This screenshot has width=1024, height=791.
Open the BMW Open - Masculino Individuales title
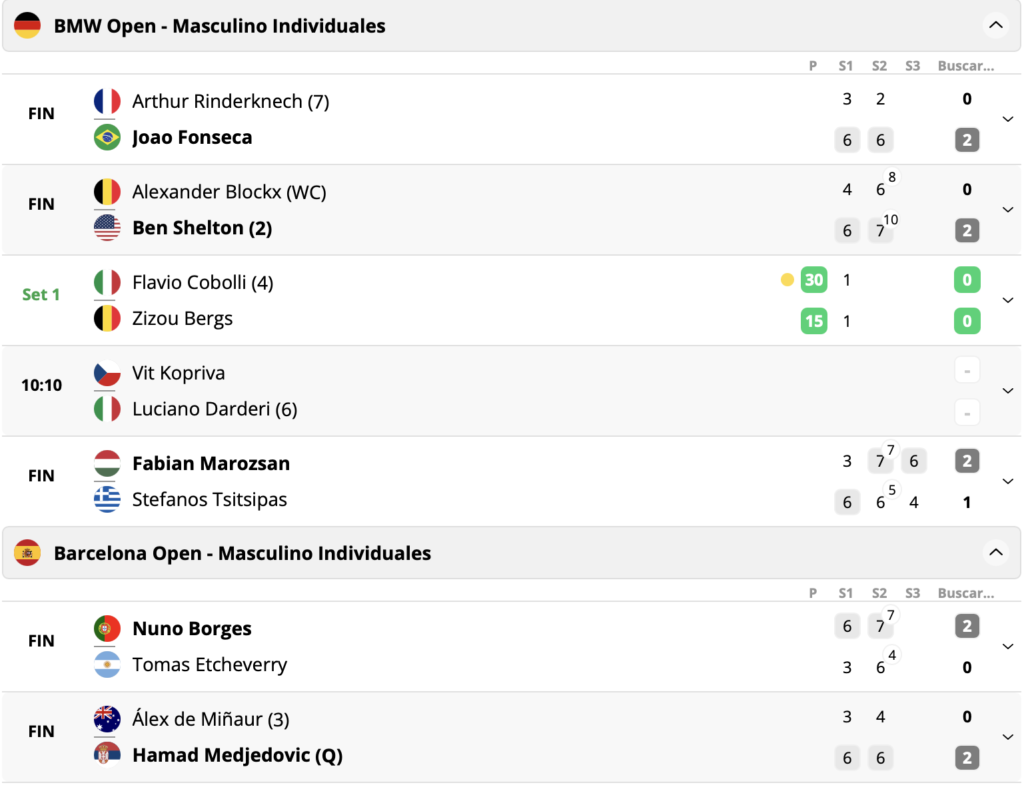(219, 26)
